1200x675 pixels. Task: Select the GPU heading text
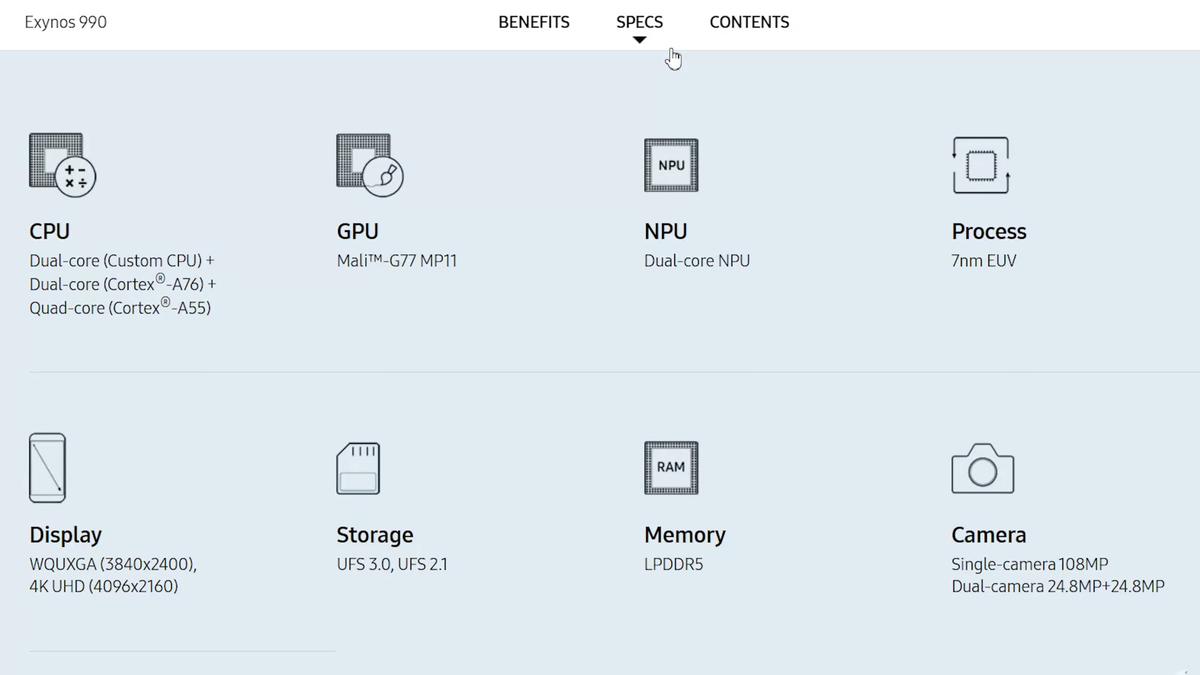[358, 231]
